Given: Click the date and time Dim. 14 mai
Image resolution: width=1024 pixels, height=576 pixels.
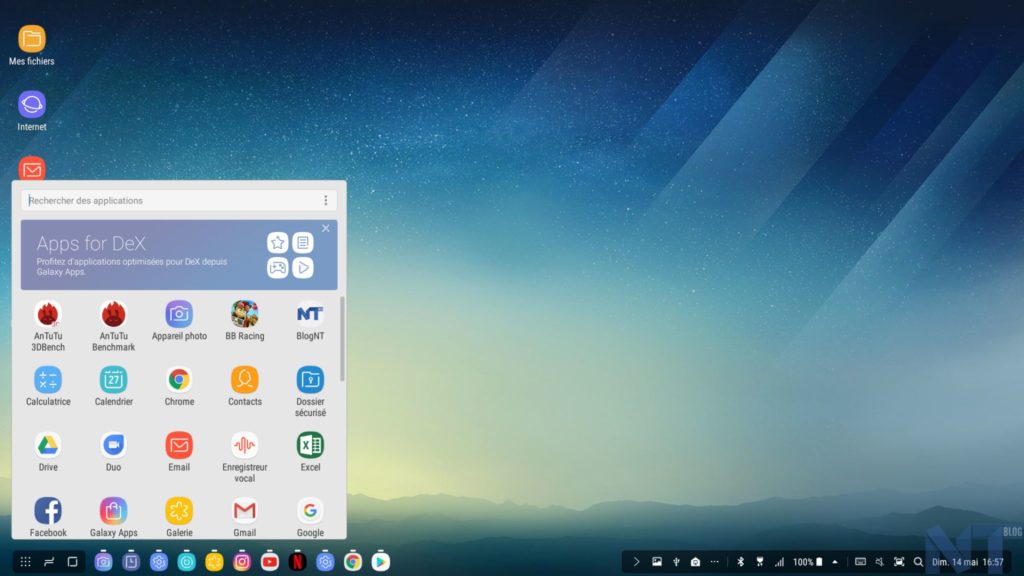Looking at the screenshot, I should (967, 562).
